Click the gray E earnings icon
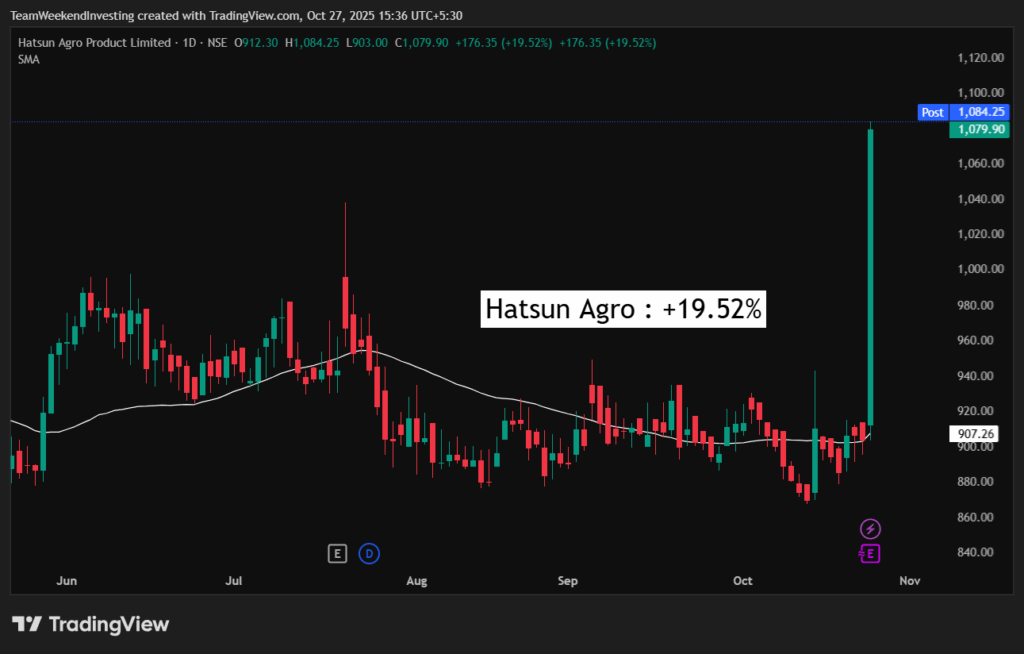Viewport: 1024px width, 654px height. 337,553
